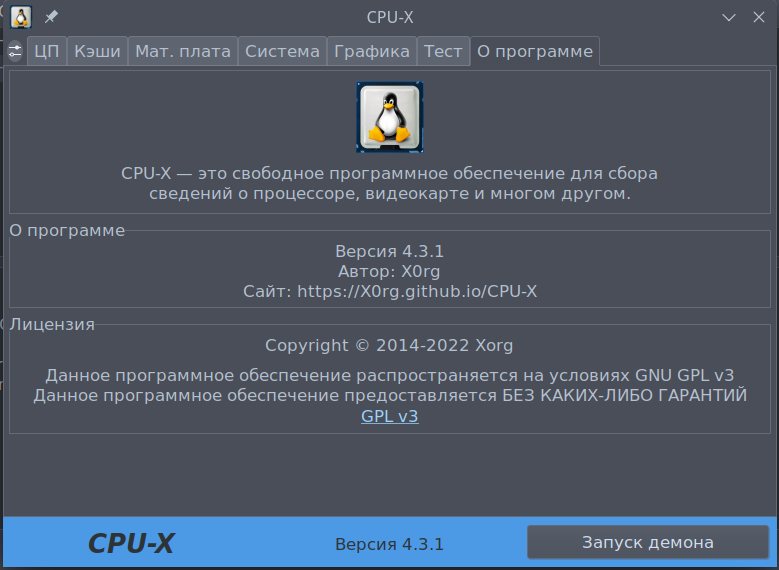Open the Тест tab
779x570 pixels.
coord(443,51)
